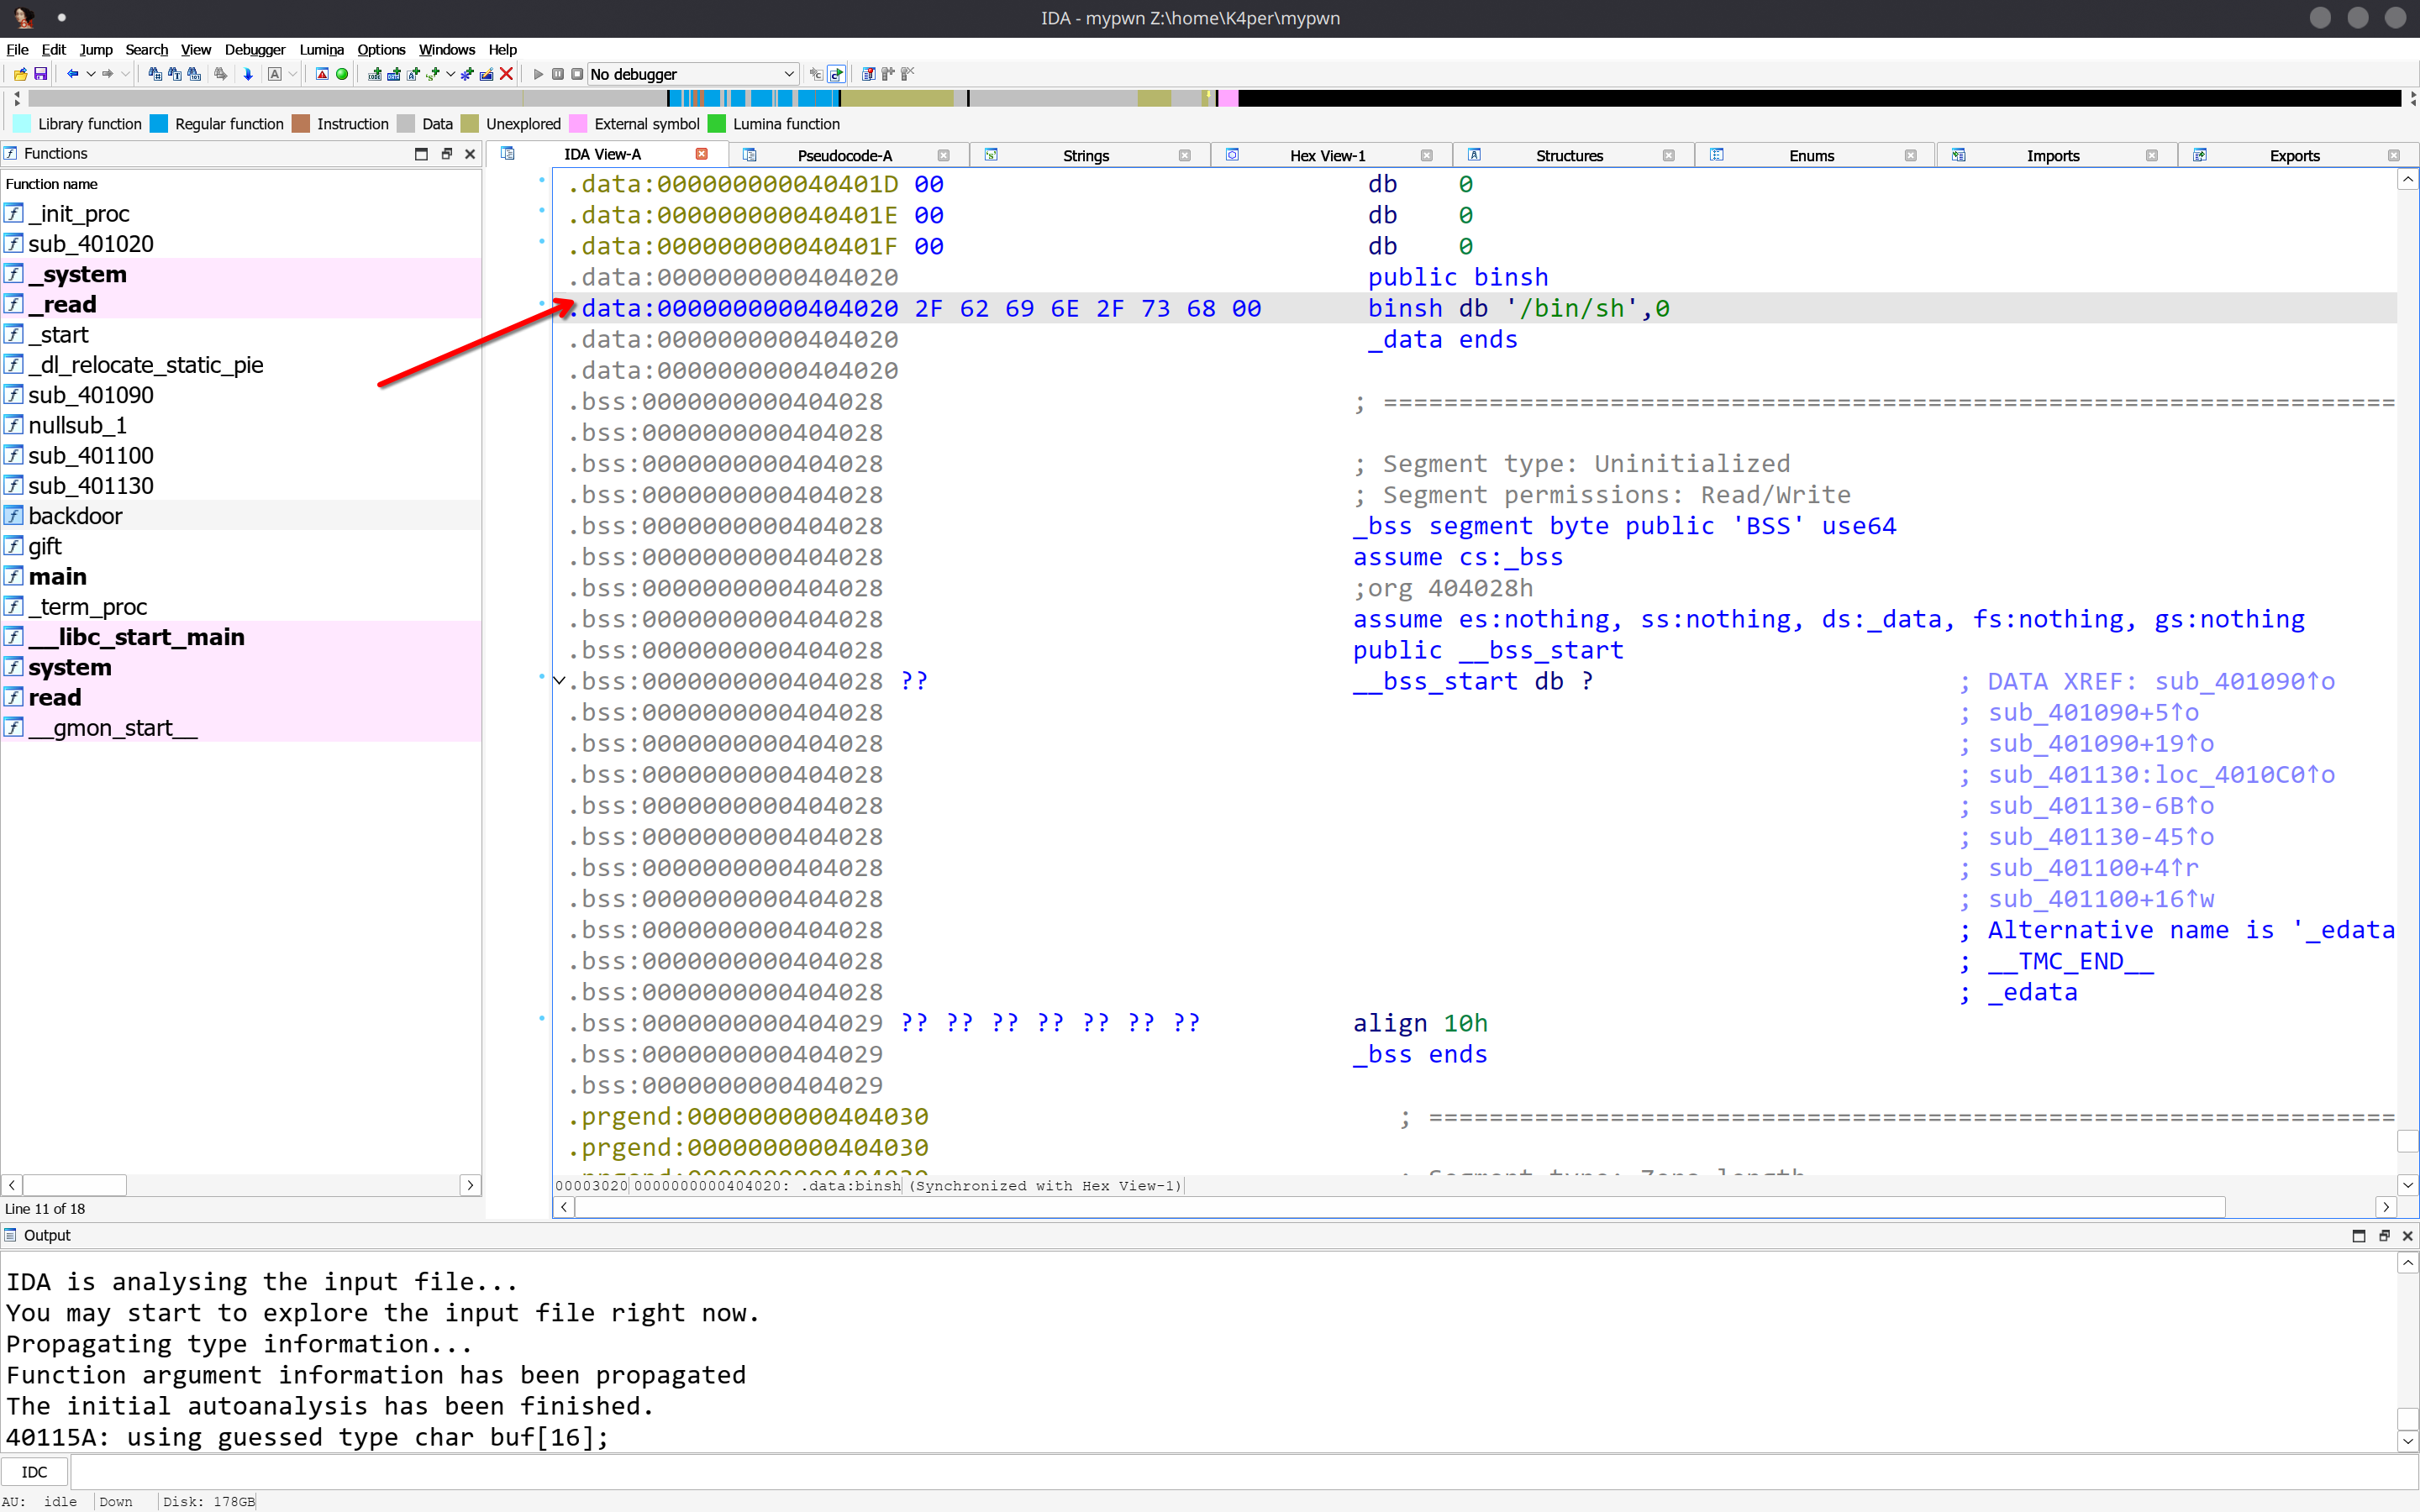Close the IDA View-A tab
The height and width of the screenshot is (1512, 2420).
(x=702, y=154)
